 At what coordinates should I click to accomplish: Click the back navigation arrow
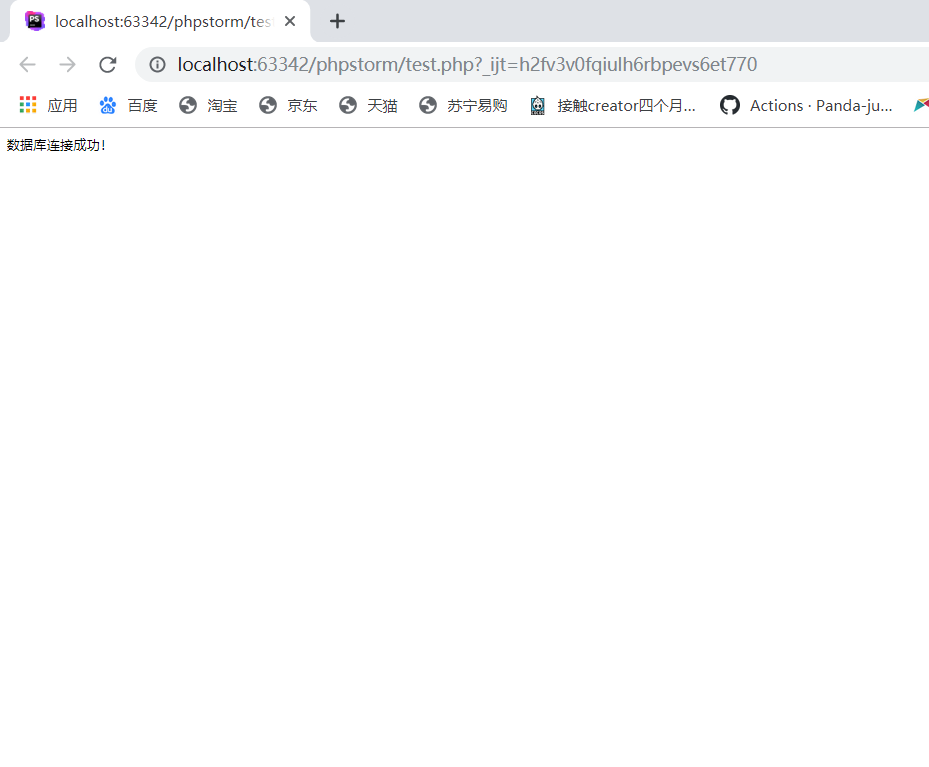point(27,65)
